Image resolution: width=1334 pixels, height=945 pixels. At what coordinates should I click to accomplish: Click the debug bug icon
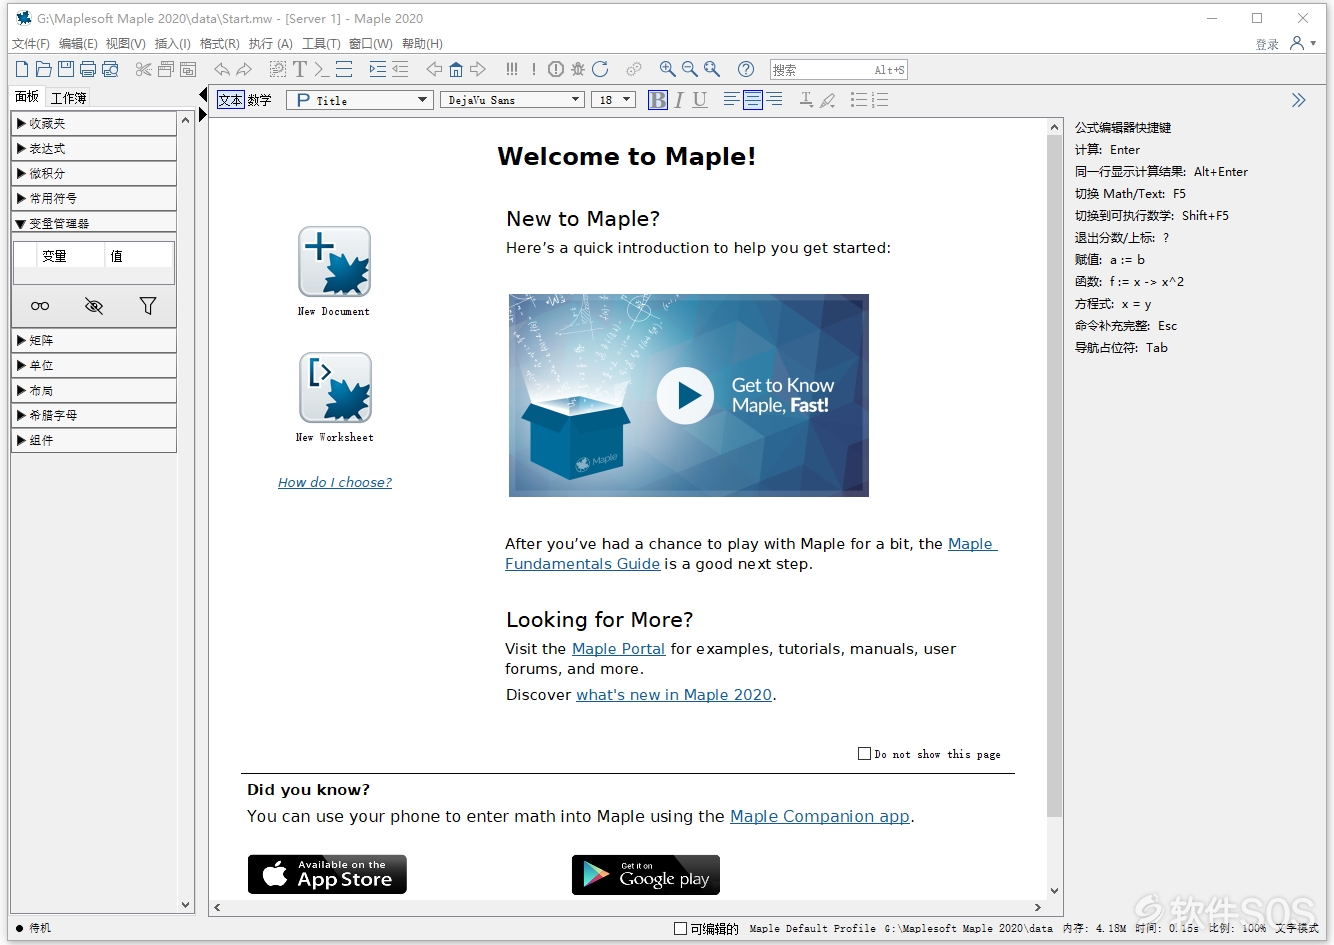click(578, 69)
